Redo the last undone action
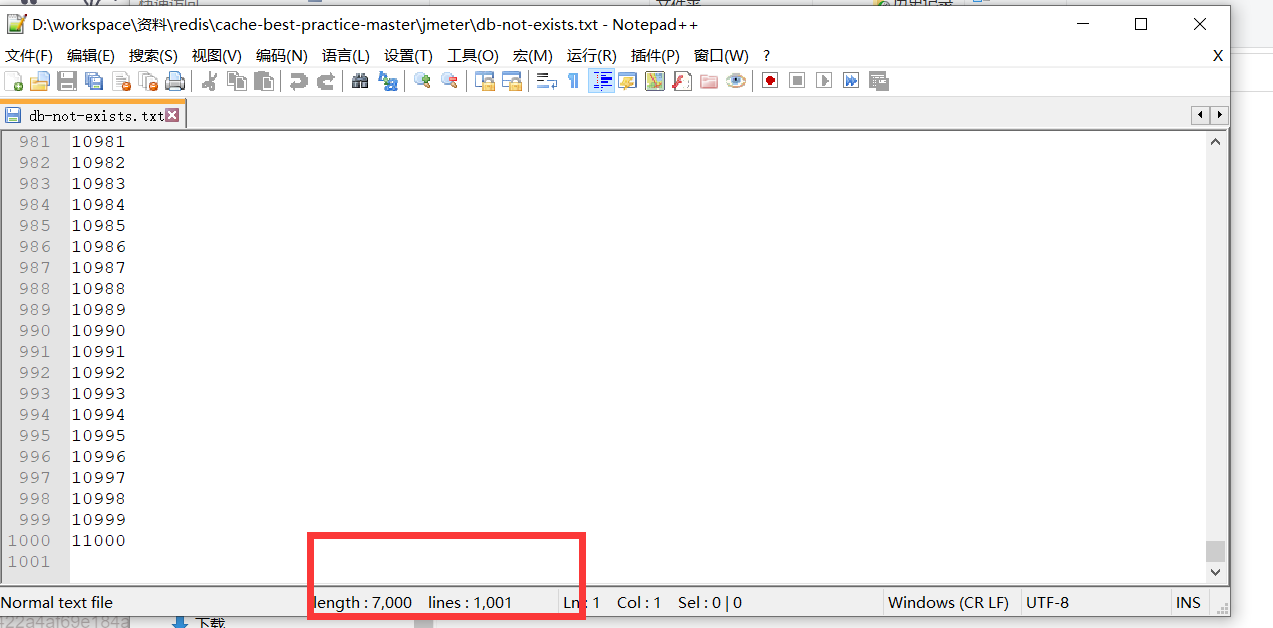This screenshot has height=628, width=1273. (325, 81)
